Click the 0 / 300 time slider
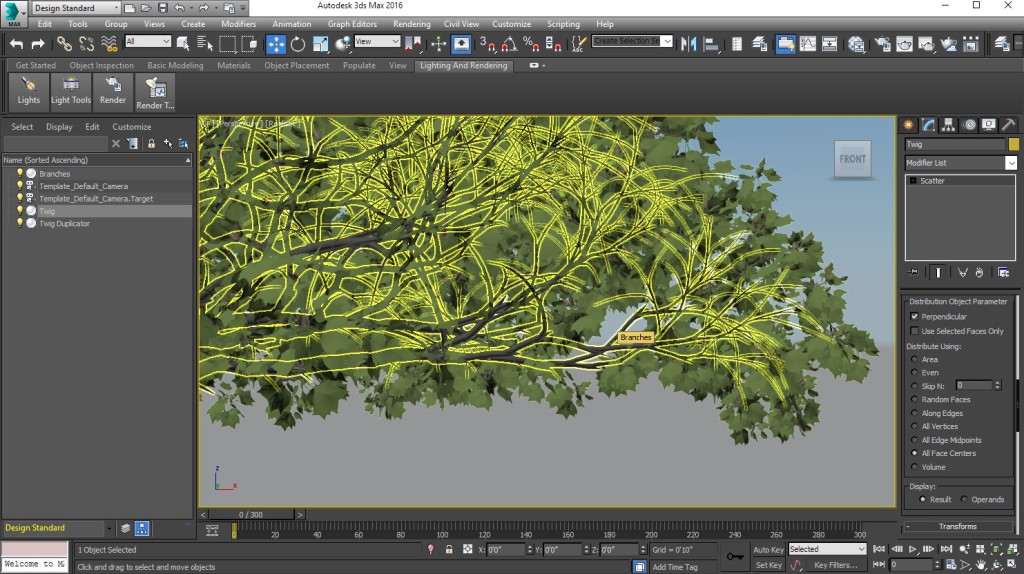 click(x=251, y=515)
